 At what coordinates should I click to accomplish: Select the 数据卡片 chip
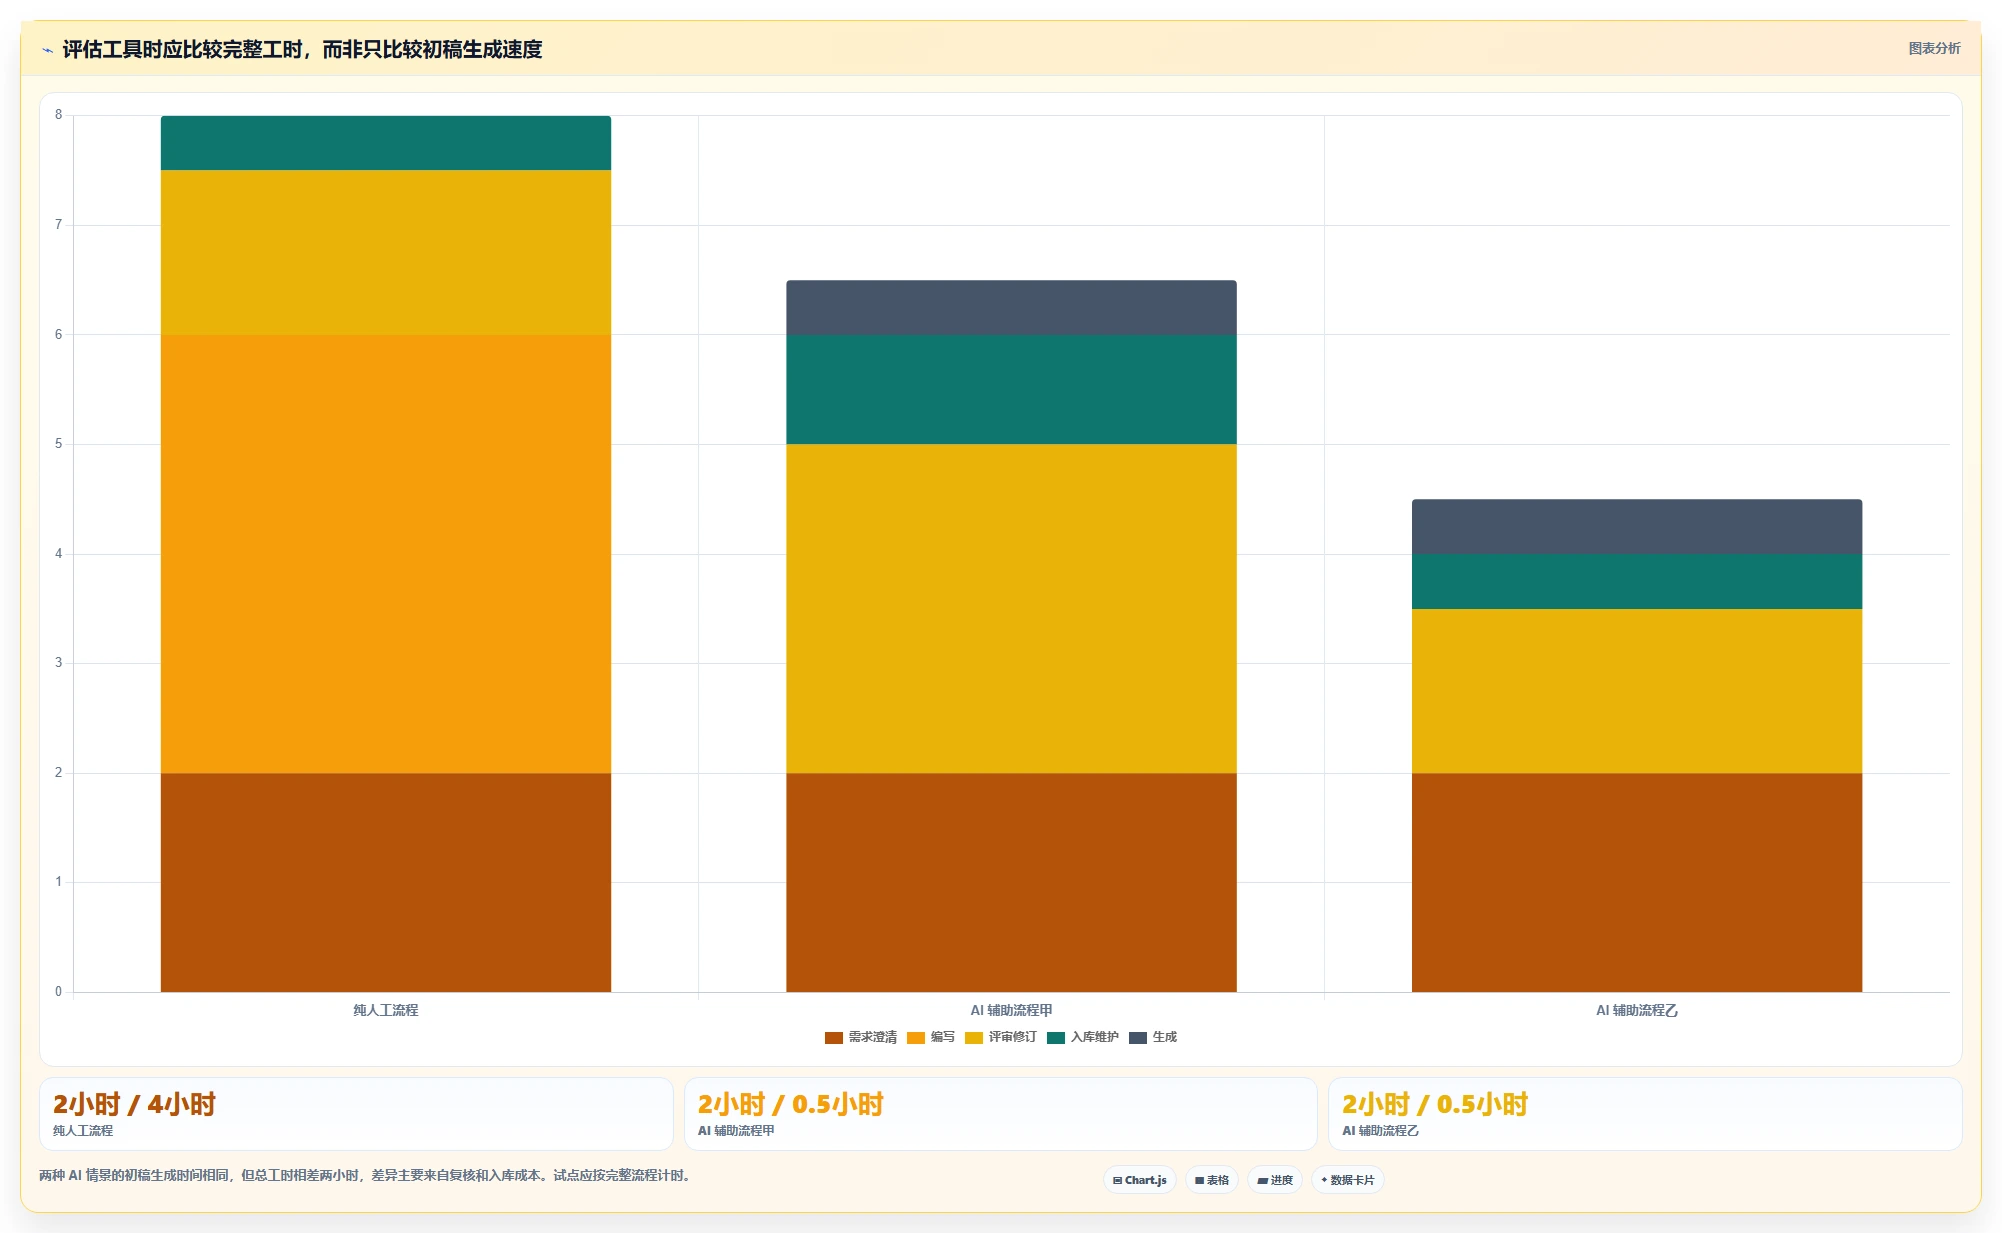pyautogui.click(x=1348, y=1180)
